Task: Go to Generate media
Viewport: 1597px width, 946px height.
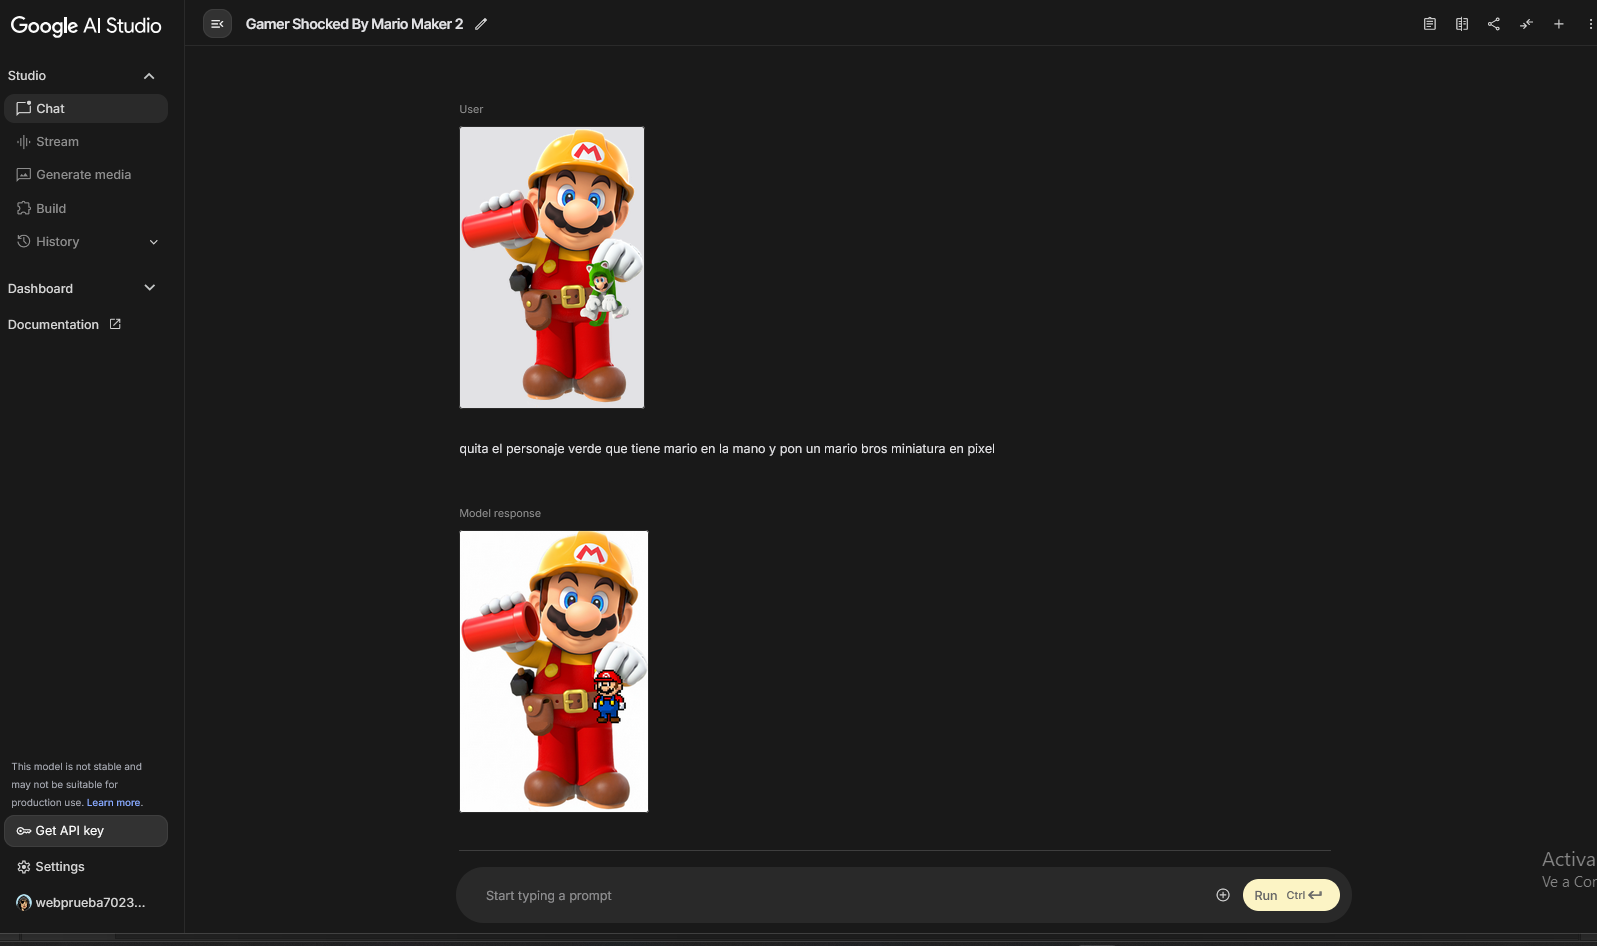Action: [86, 175]
